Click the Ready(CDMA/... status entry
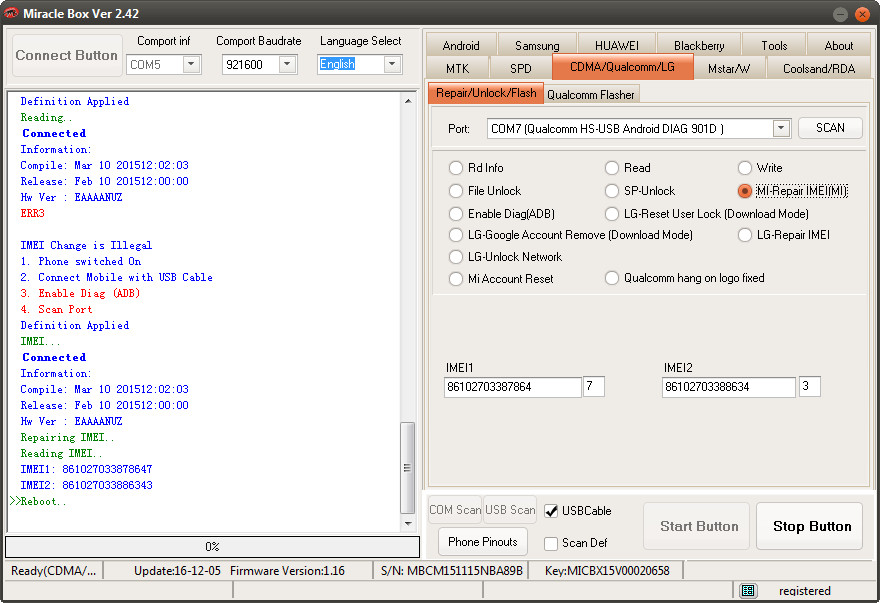The image size is (880, 603). coord(53,571)
